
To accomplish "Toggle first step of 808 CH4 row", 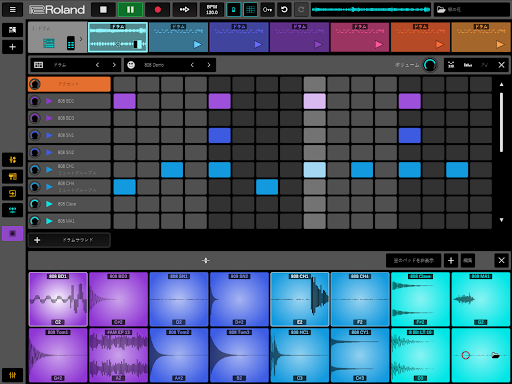I will 124,187.
